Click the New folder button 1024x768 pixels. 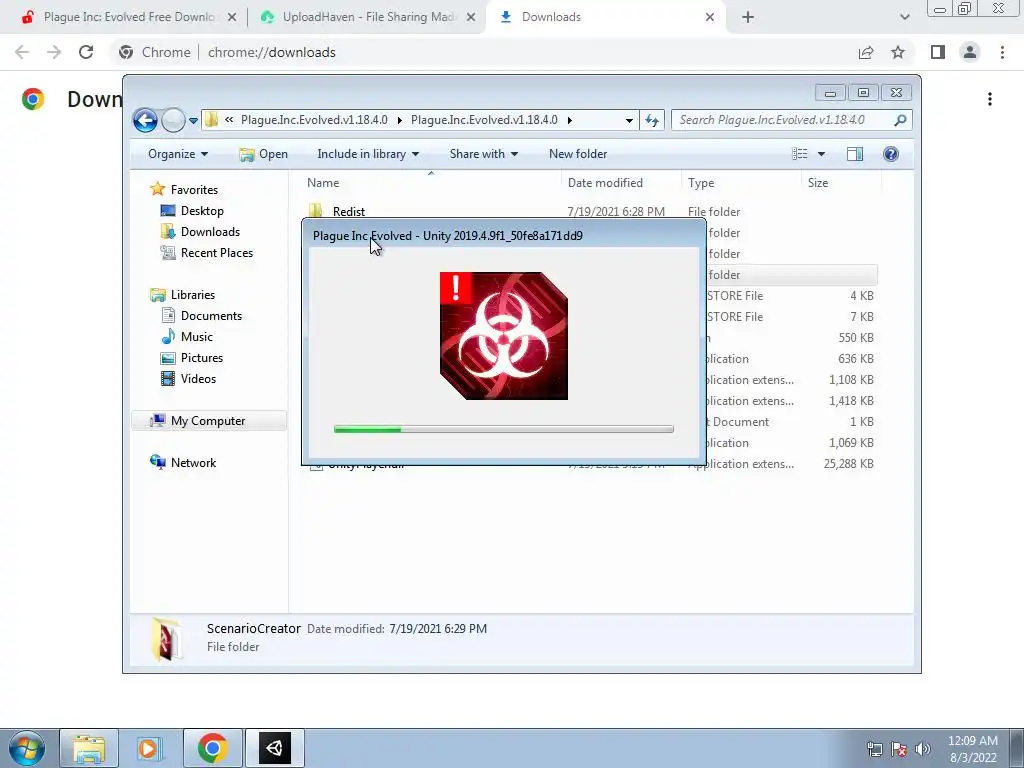click(578, 154)
